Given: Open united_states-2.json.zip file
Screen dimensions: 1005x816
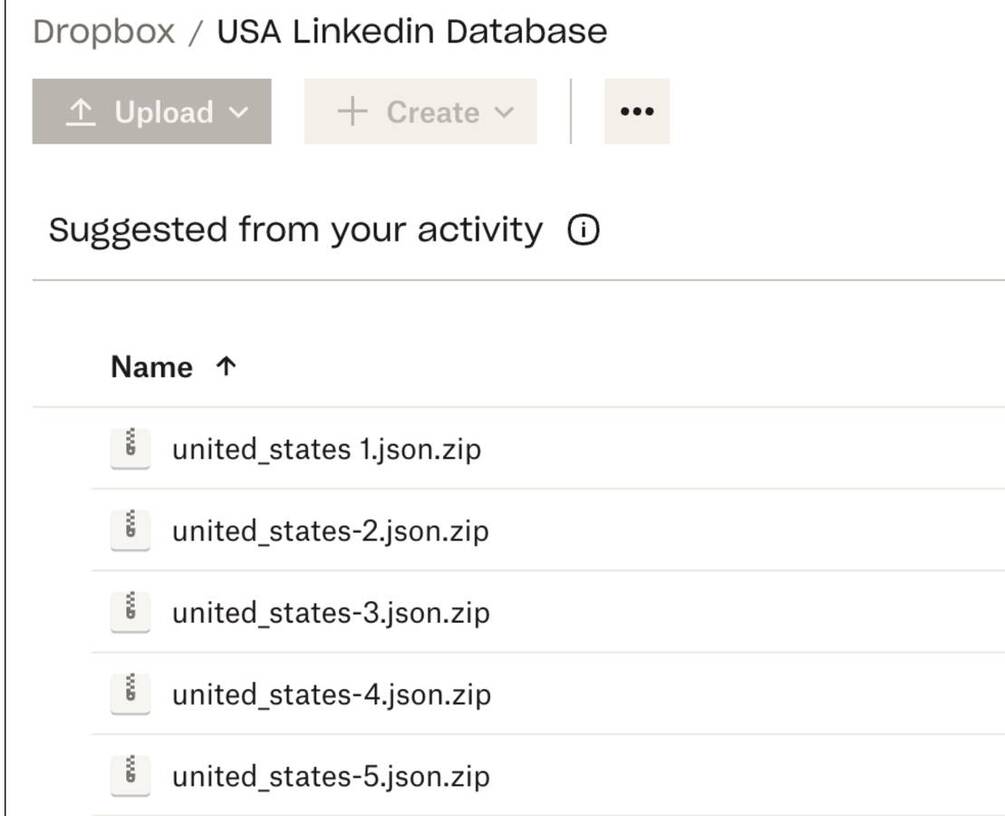Looking at the screenshot, I should [x=330, y=531].
